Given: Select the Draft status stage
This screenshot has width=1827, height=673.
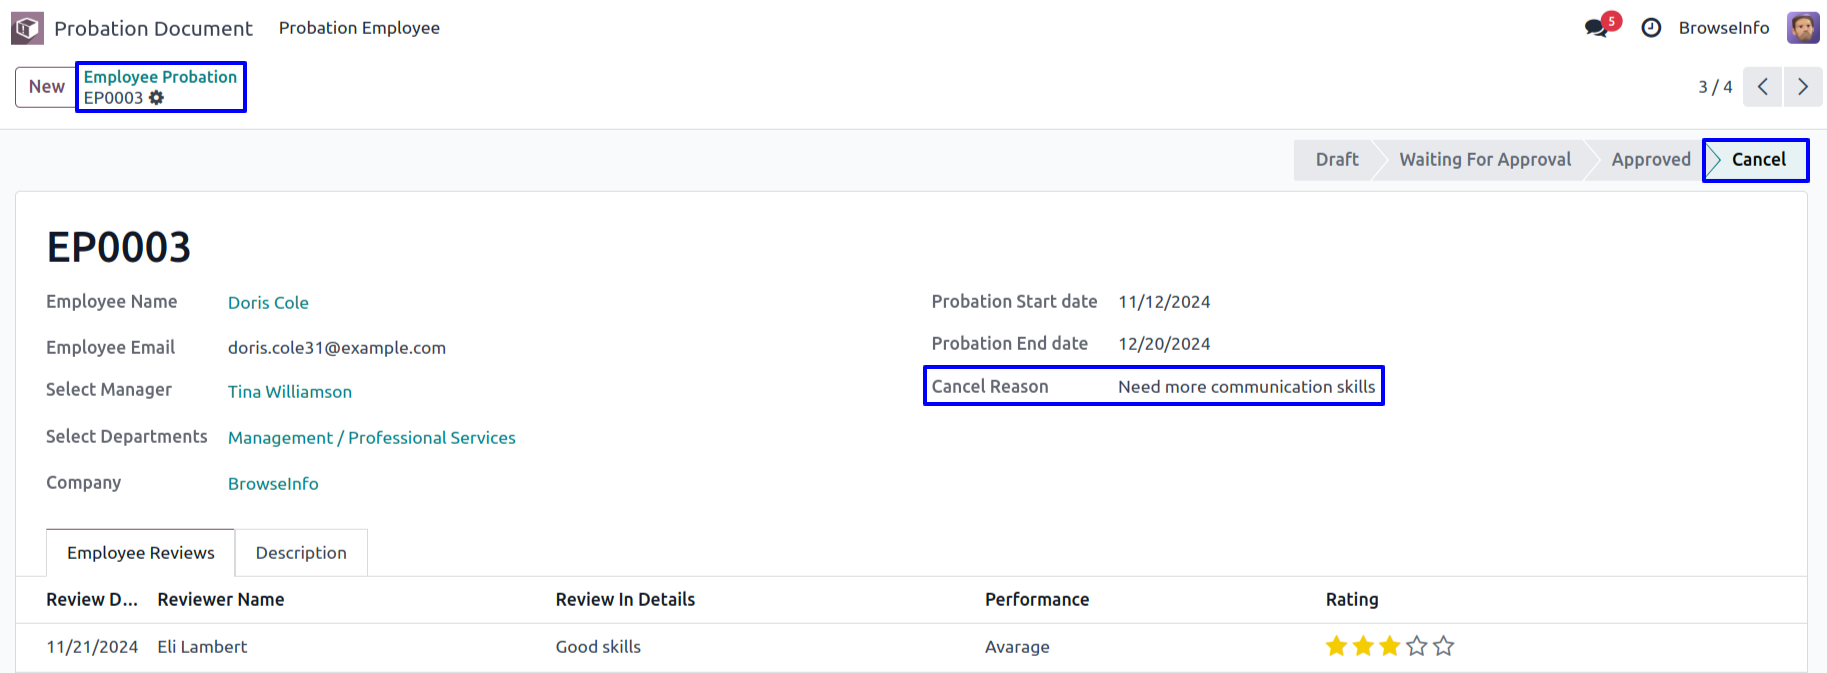Looking at the screenshot, I should 1336,160.
